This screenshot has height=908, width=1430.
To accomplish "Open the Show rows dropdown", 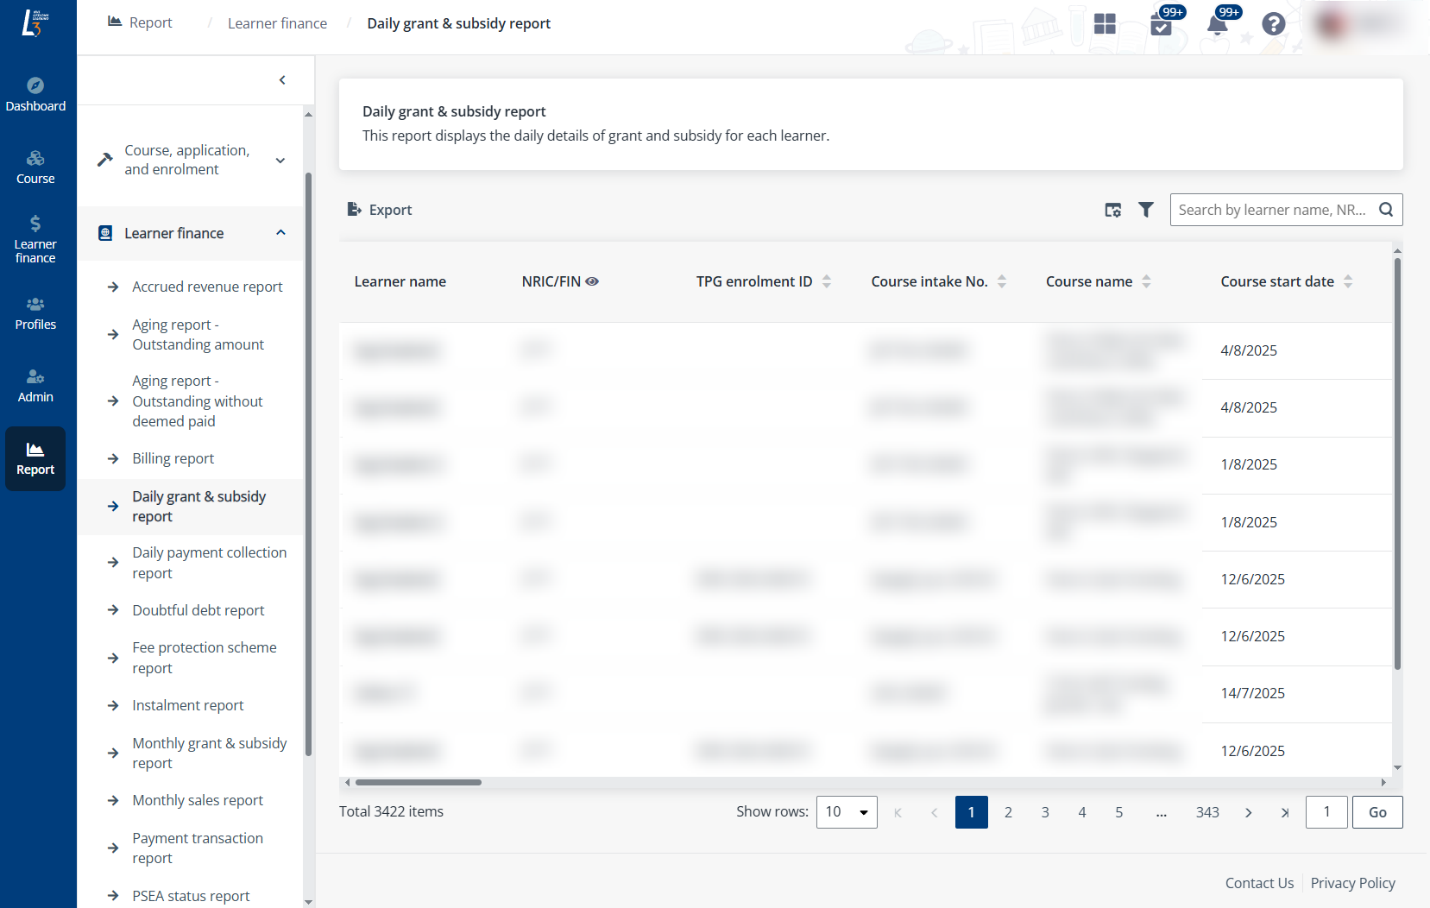I will [x=846, y=812].
